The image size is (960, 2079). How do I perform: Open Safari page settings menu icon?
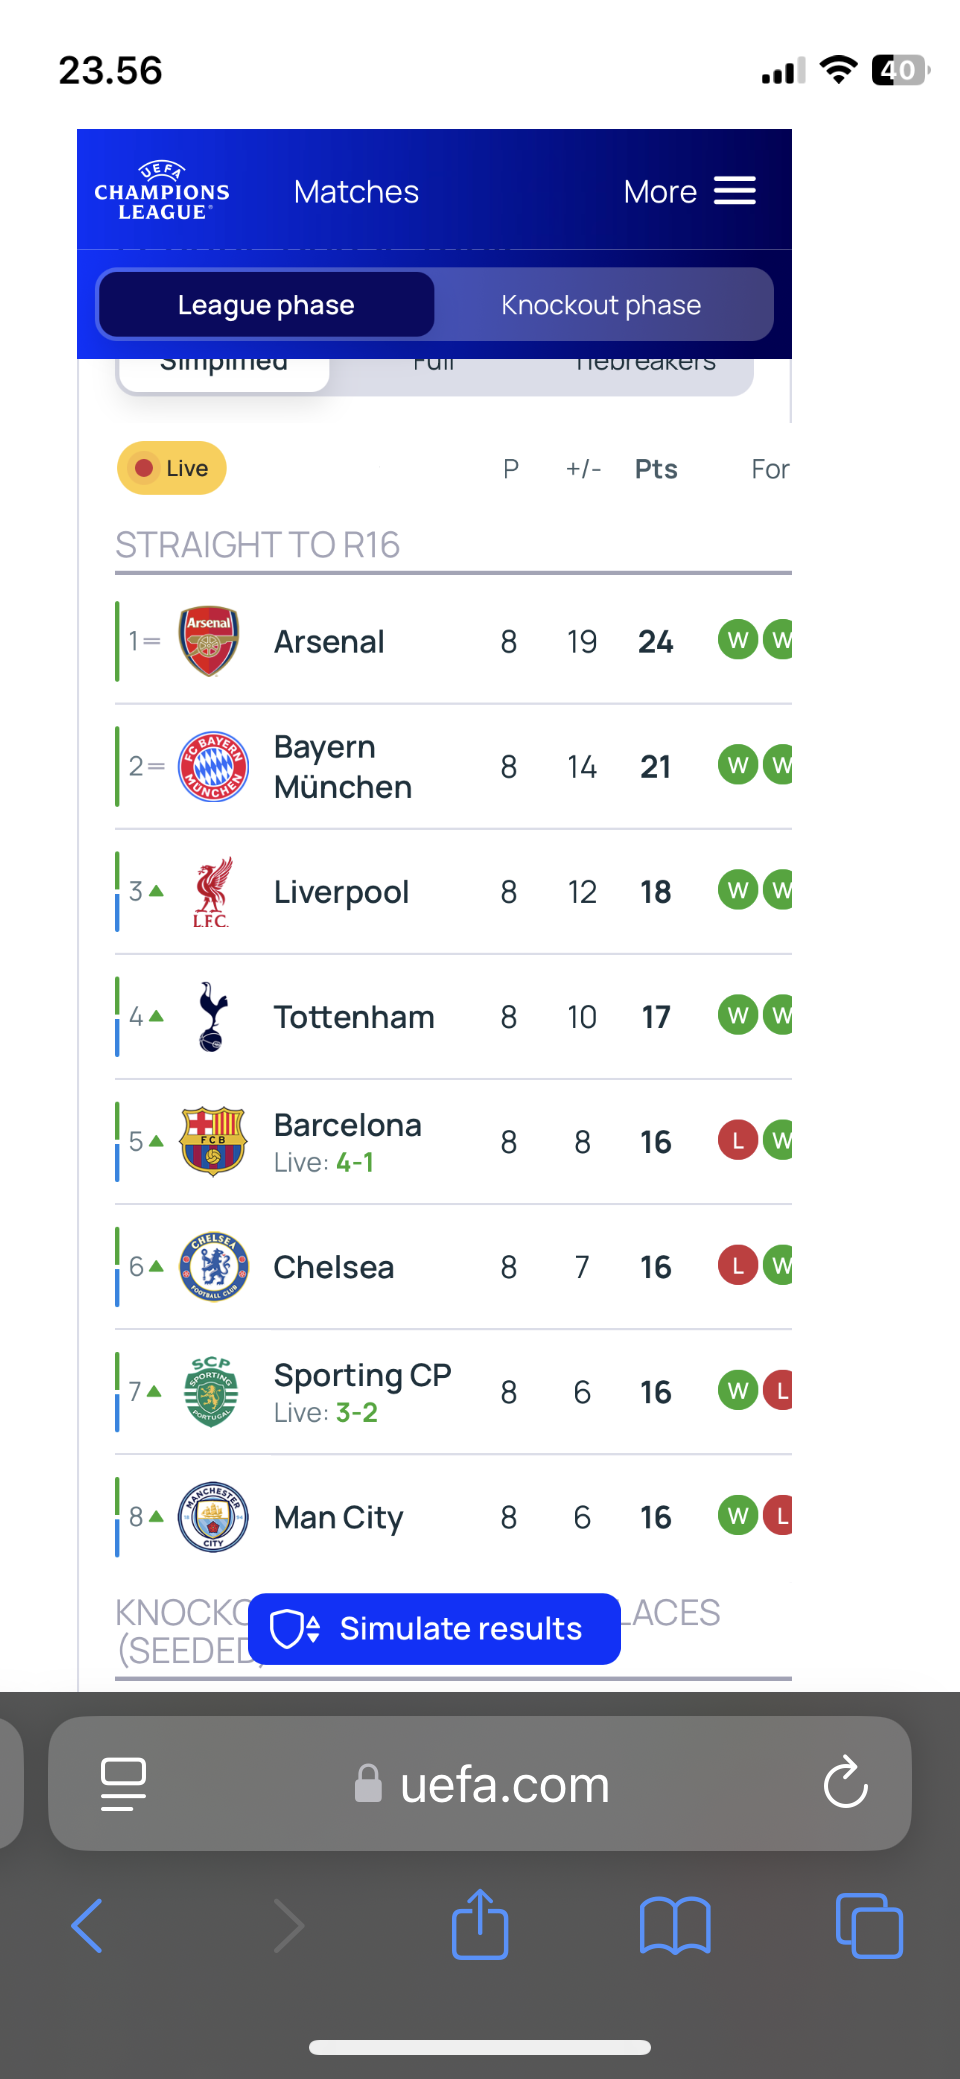124,1783
